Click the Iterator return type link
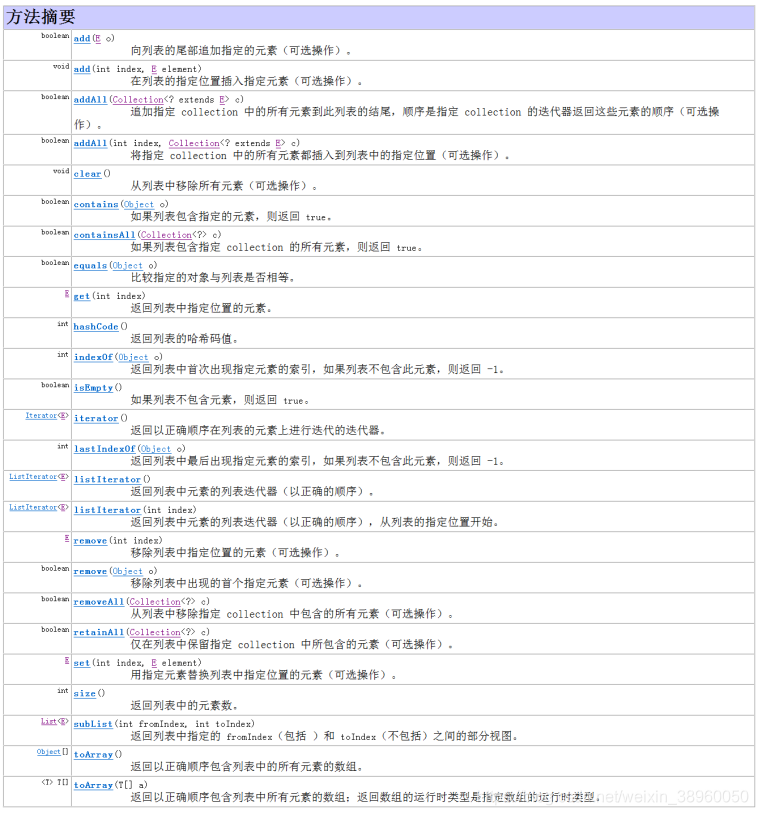Image resolution: width=758 pixels, height=815 pixels. click(x=41, y=416)
